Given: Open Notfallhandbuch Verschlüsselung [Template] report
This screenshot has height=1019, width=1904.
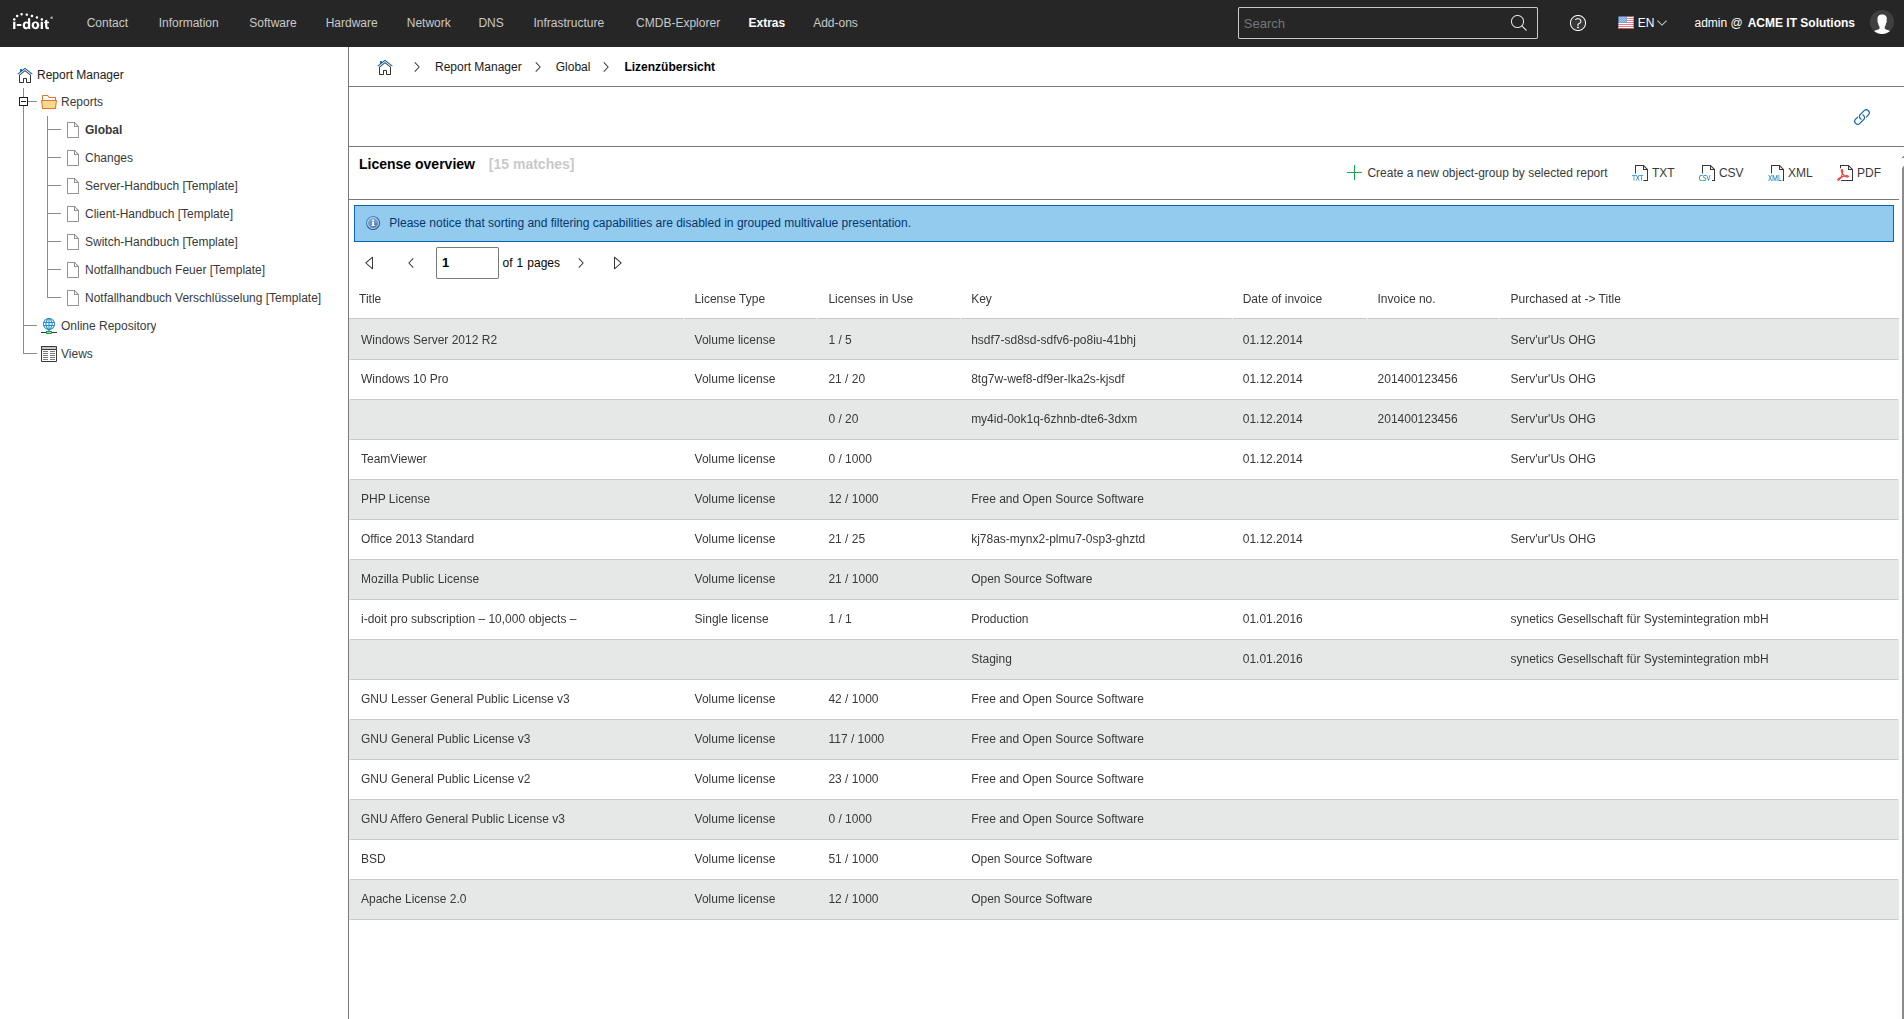Looking at the screenshot, I should 203,298.
